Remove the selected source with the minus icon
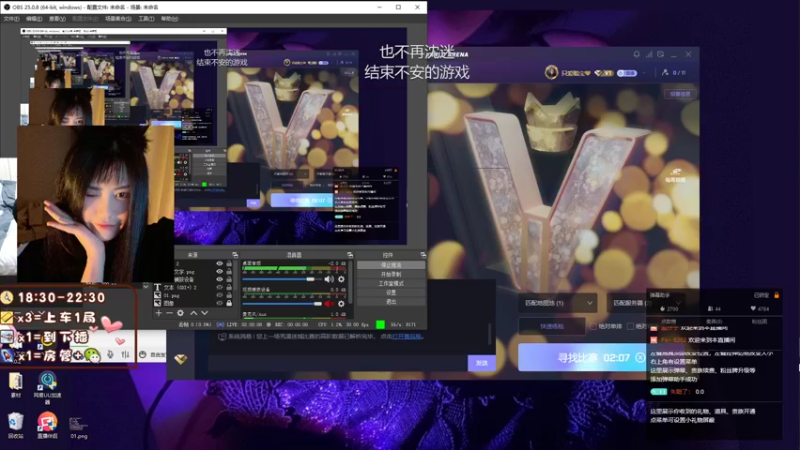Viewport: 800px width, 450px height. (169, 313)
